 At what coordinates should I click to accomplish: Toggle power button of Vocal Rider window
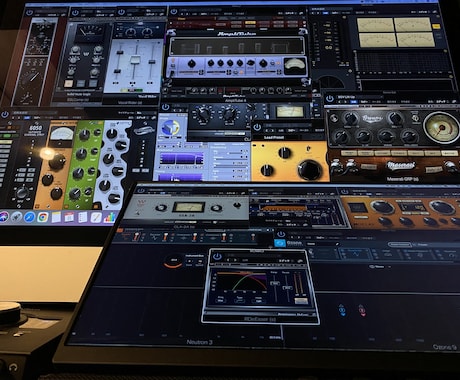click(121, 12)
